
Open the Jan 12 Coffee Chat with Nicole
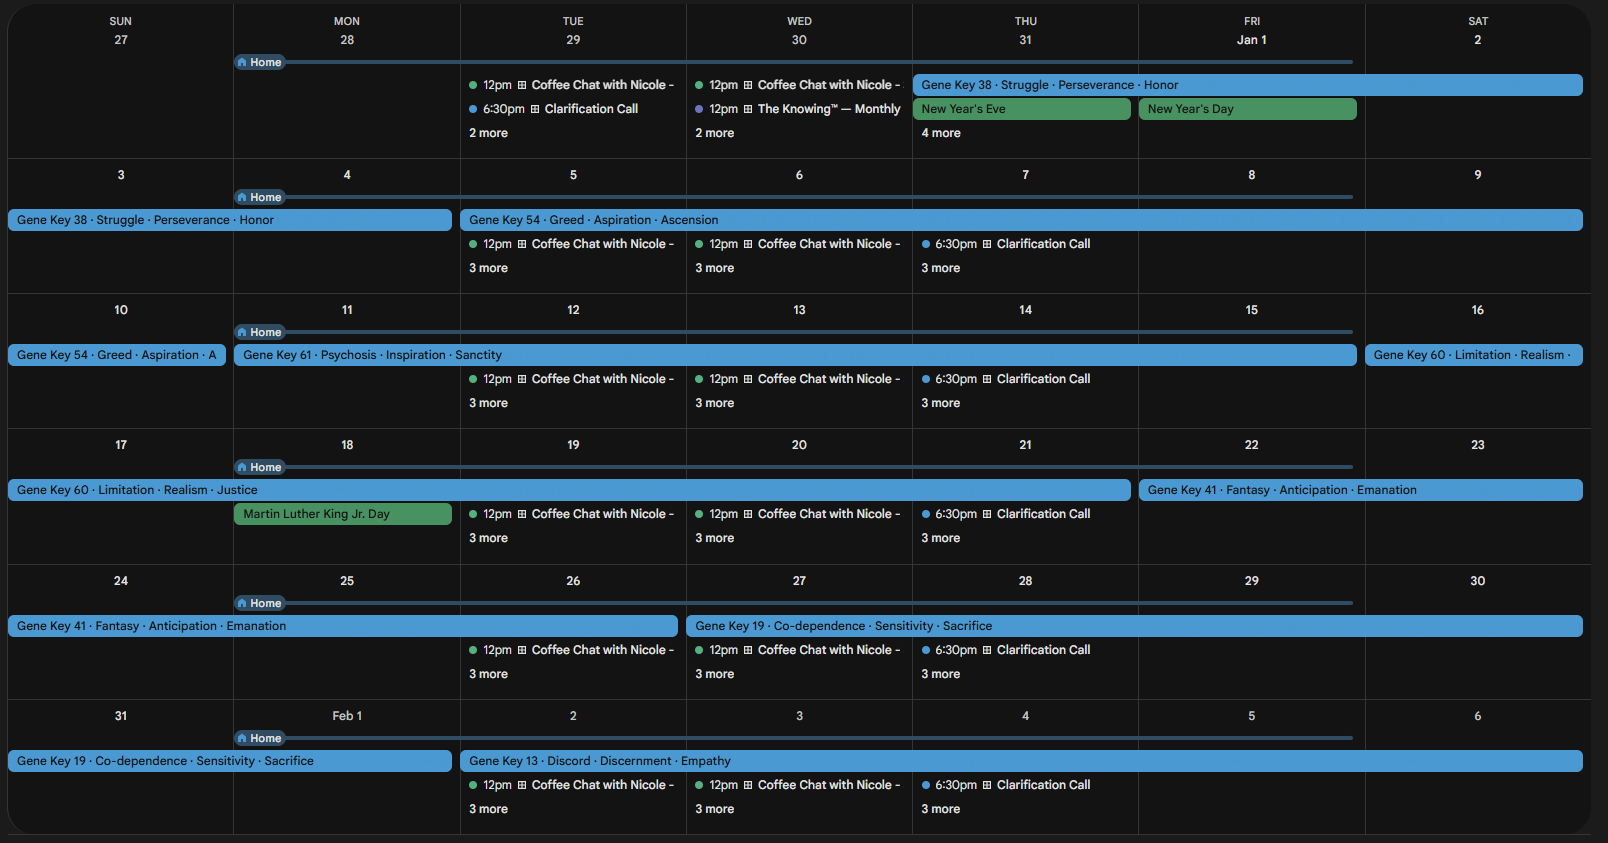pyautogui.click(x=573, y=379)
